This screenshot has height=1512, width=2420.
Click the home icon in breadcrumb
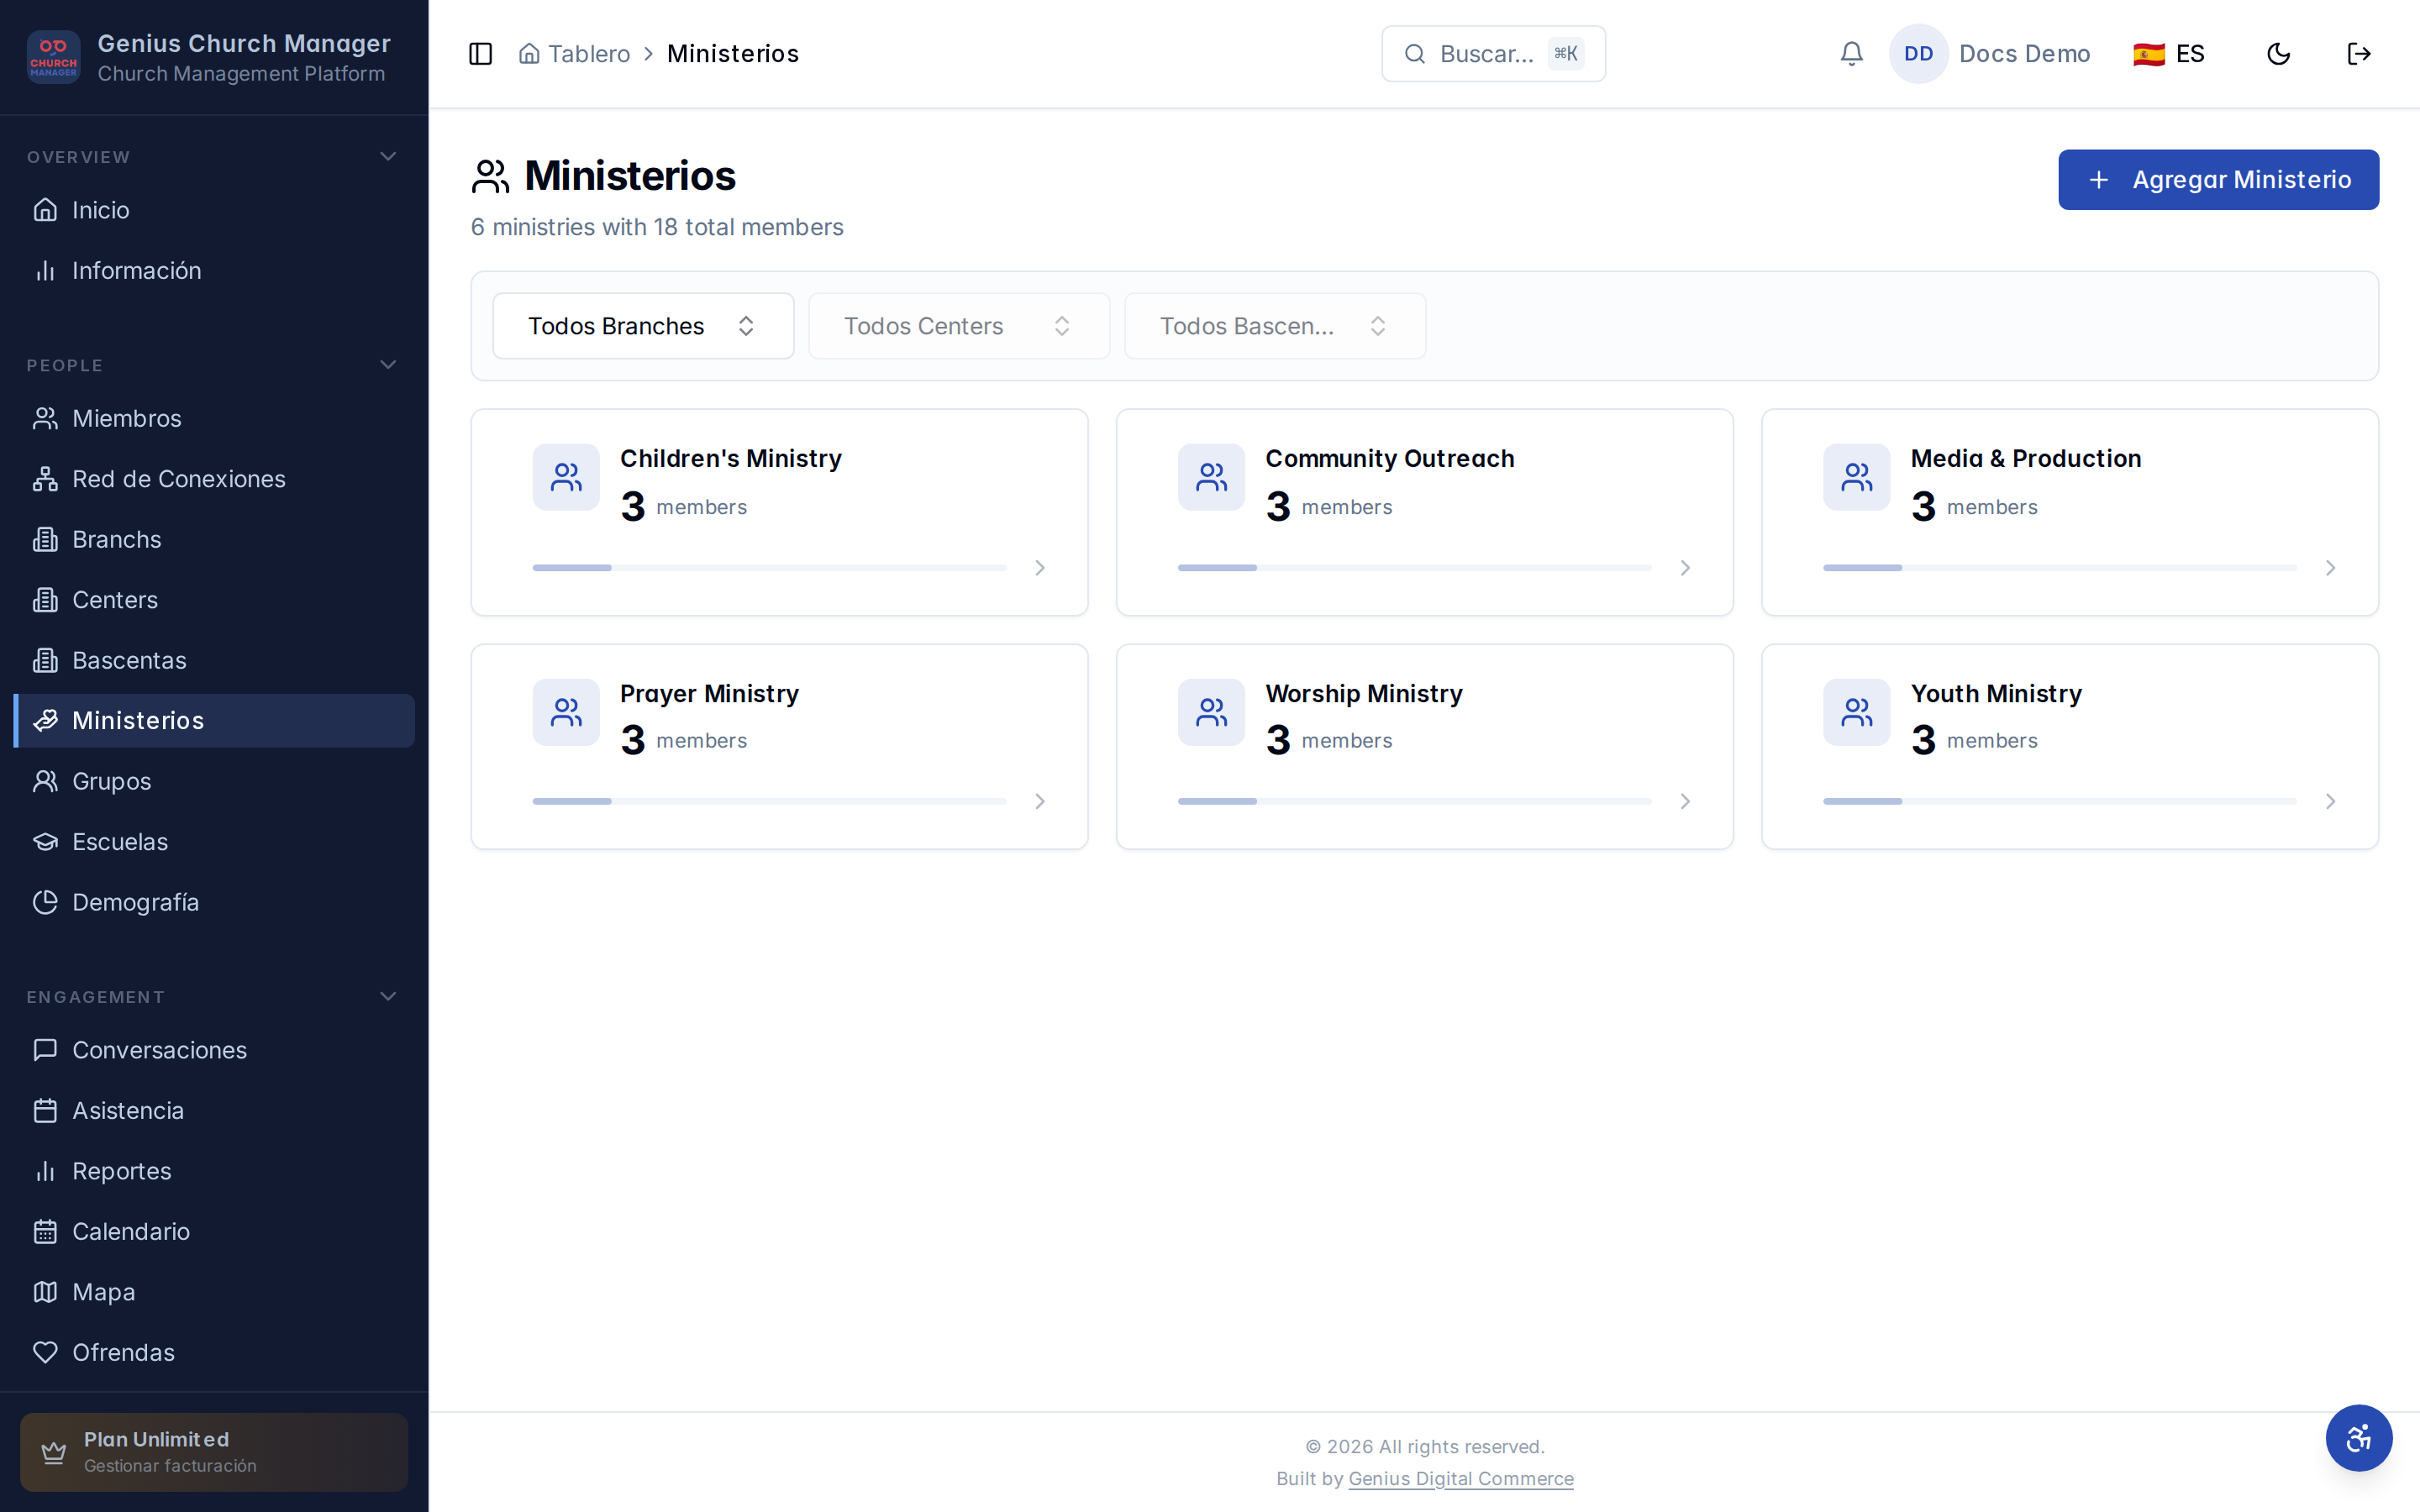[x=529, y=54]
